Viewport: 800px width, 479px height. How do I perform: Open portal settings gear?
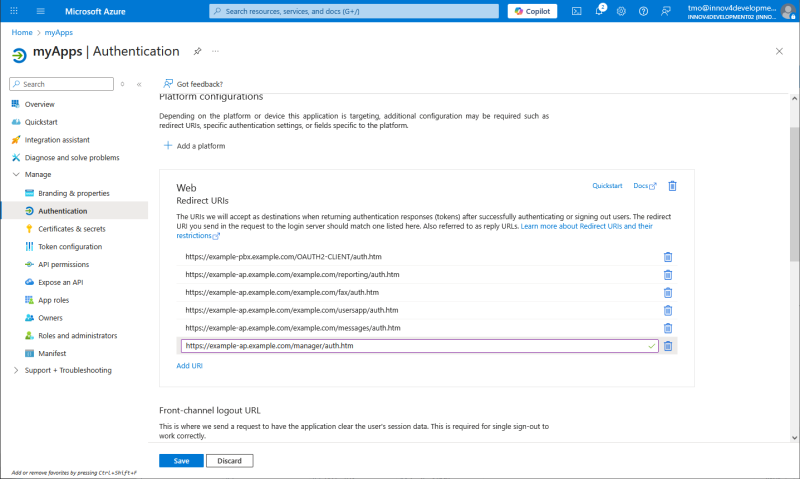pyautogui.click(x=622, y=11)
